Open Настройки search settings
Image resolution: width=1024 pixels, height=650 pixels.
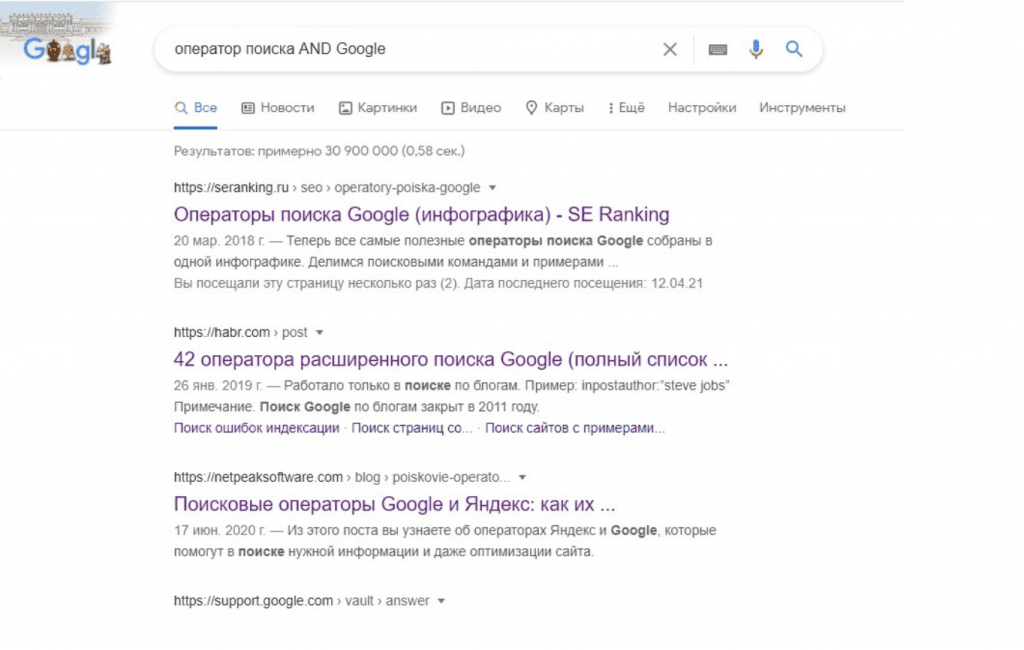coord(702,108)
